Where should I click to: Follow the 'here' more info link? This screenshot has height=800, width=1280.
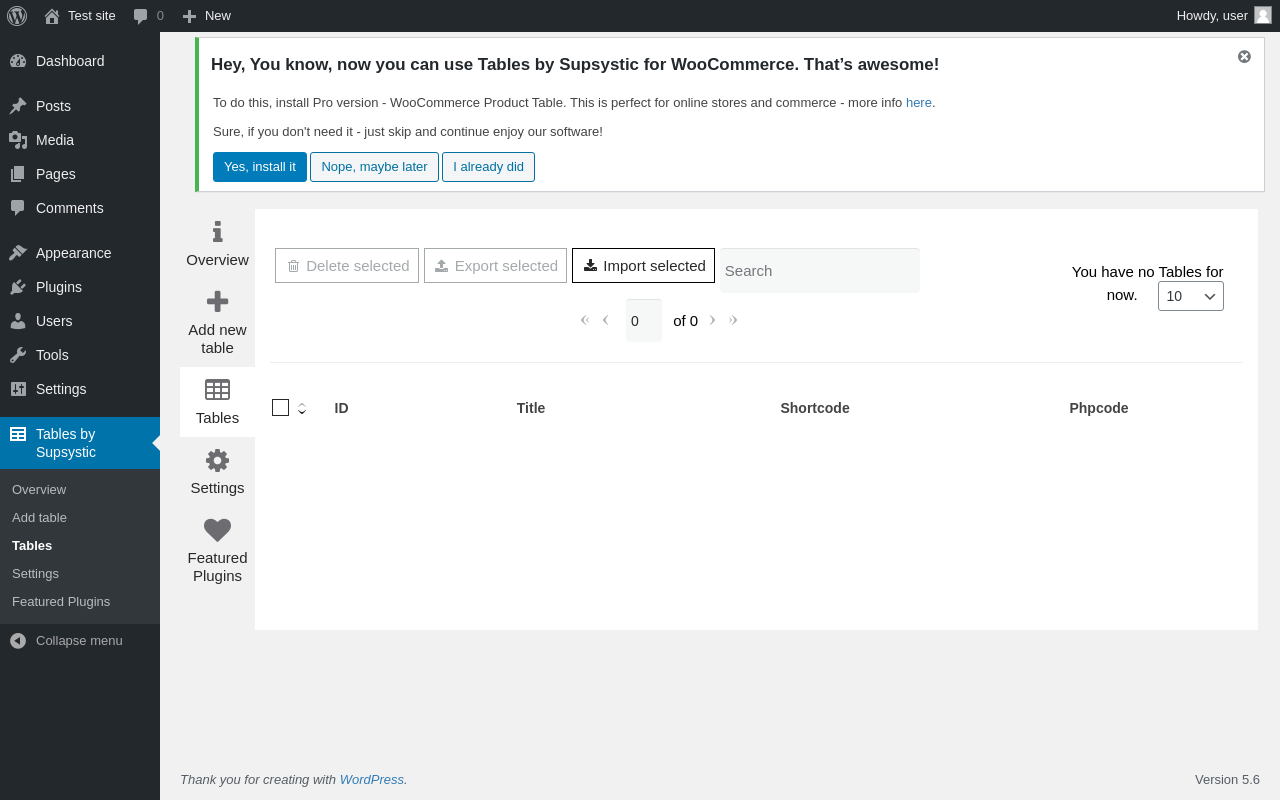pyautogui.click(x=919, y=103)
